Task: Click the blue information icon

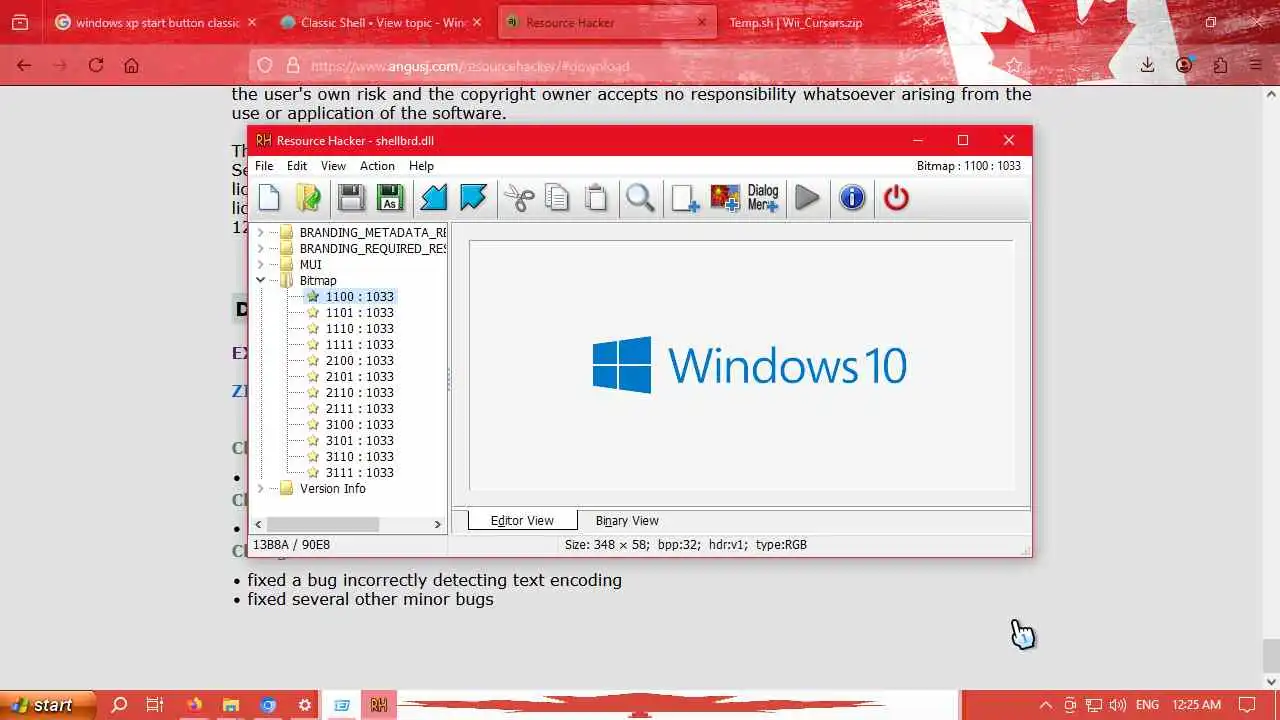Action: (x=852, y=198)
